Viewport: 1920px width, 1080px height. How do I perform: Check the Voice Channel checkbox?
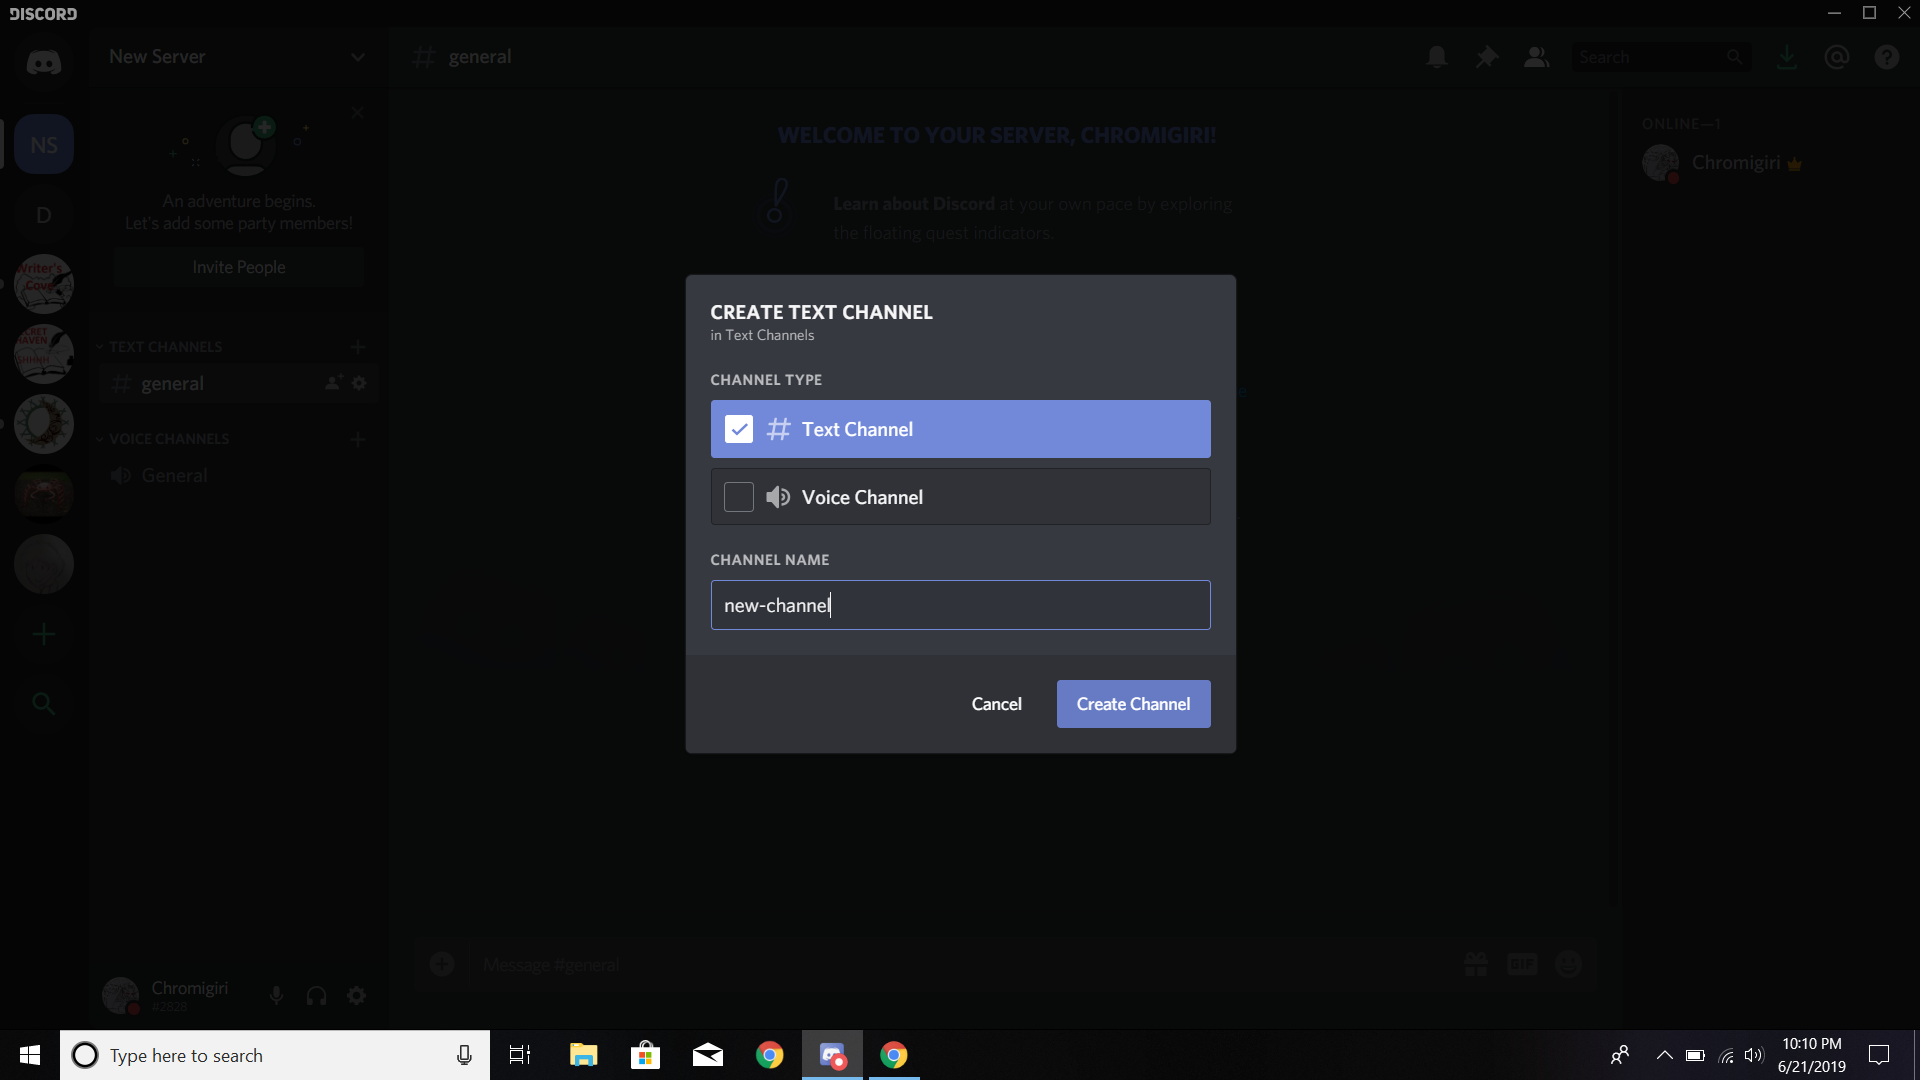pyautogui.click(x=738, y=496)
